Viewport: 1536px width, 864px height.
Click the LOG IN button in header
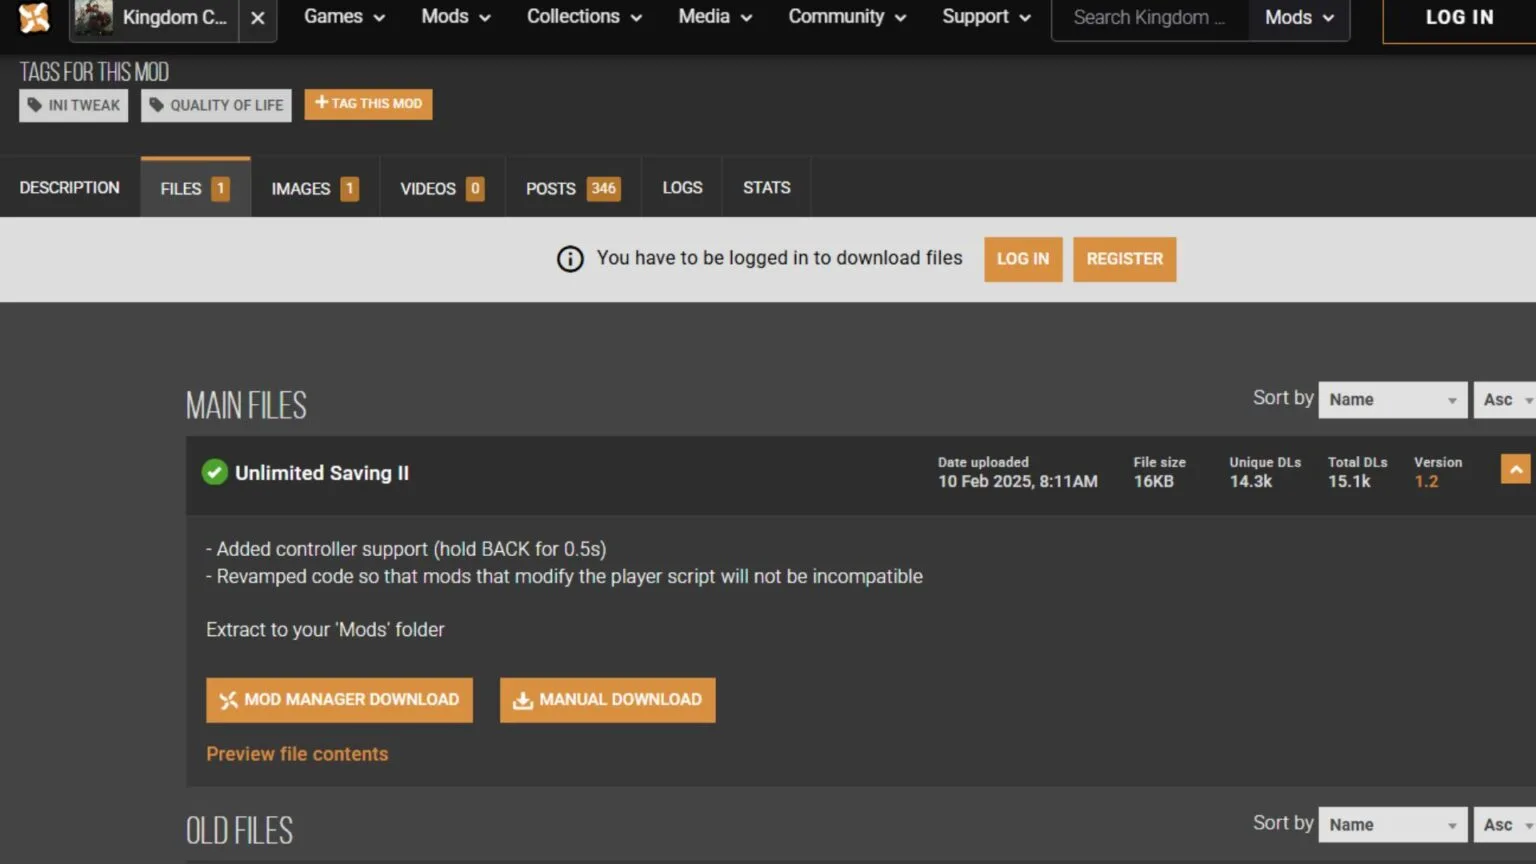point(1459,18)
